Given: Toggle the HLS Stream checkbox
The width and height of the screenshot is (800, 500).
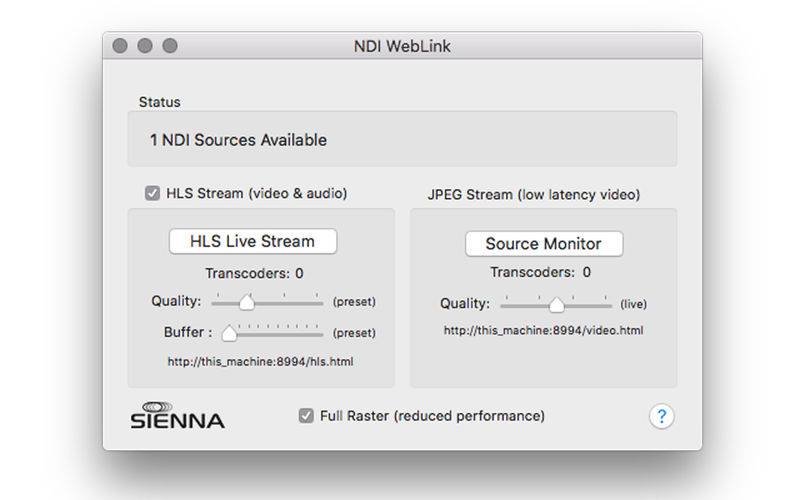Looking at the screenshot, I should click(x=152, y=194).
